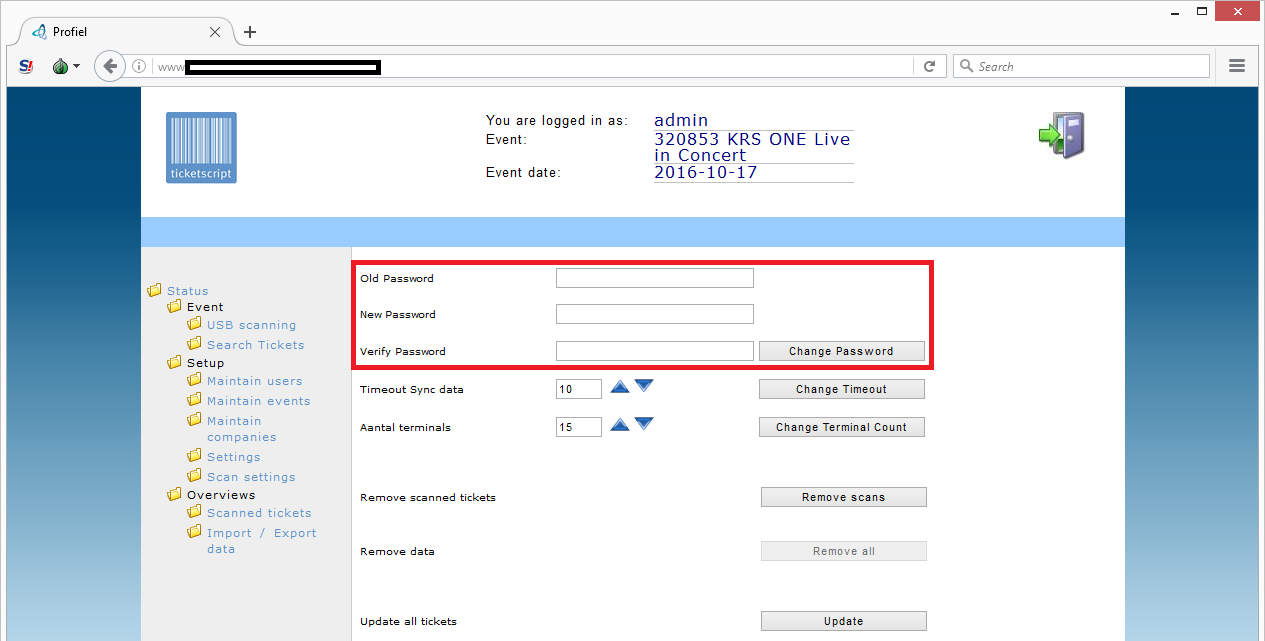Click the Aantal terminals number field

[579, 427]
